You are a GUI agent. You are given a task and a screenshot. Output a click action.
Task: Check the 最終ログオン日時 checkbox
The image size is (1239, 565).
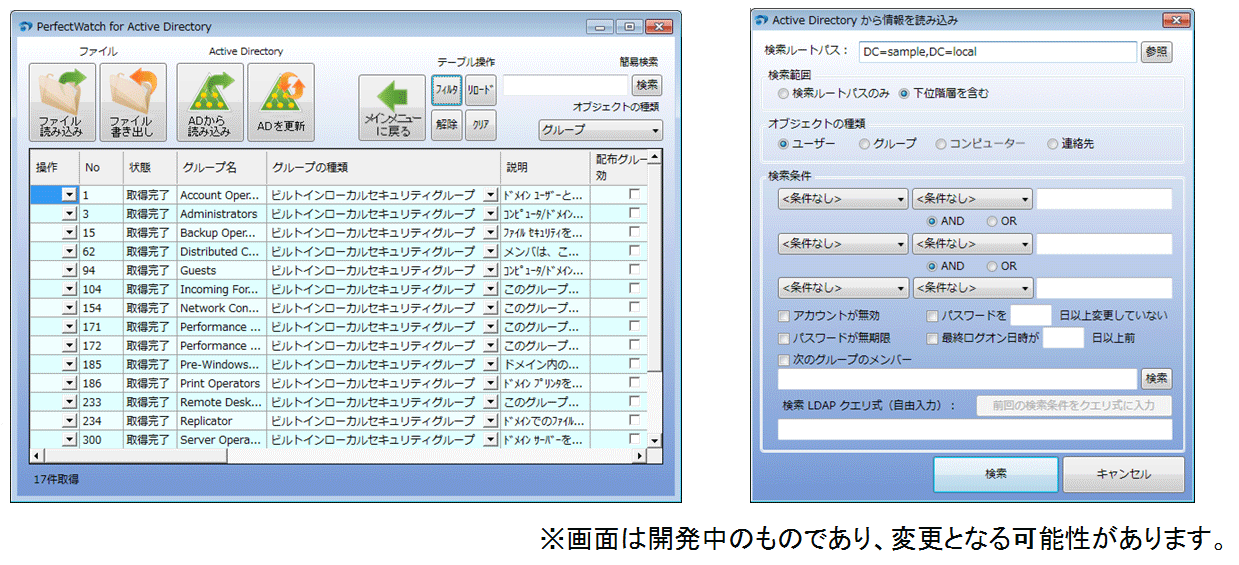[x=932, y=338]
